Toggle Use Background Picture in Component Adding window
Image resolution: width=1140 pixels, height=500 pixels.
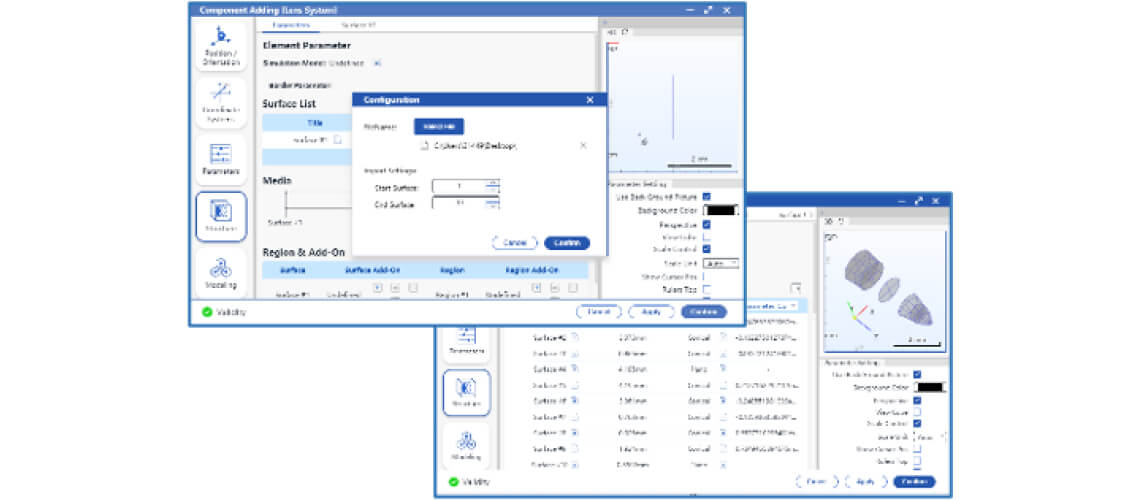click(706, 197)
